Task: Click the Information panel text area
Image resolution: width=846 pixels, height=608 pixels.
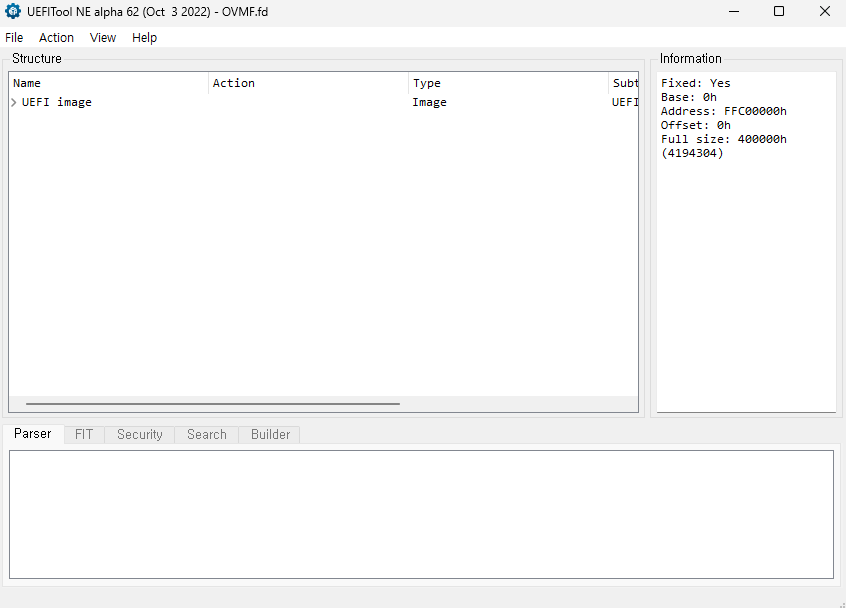Action: pyautogui.click(x=745, y=250)
